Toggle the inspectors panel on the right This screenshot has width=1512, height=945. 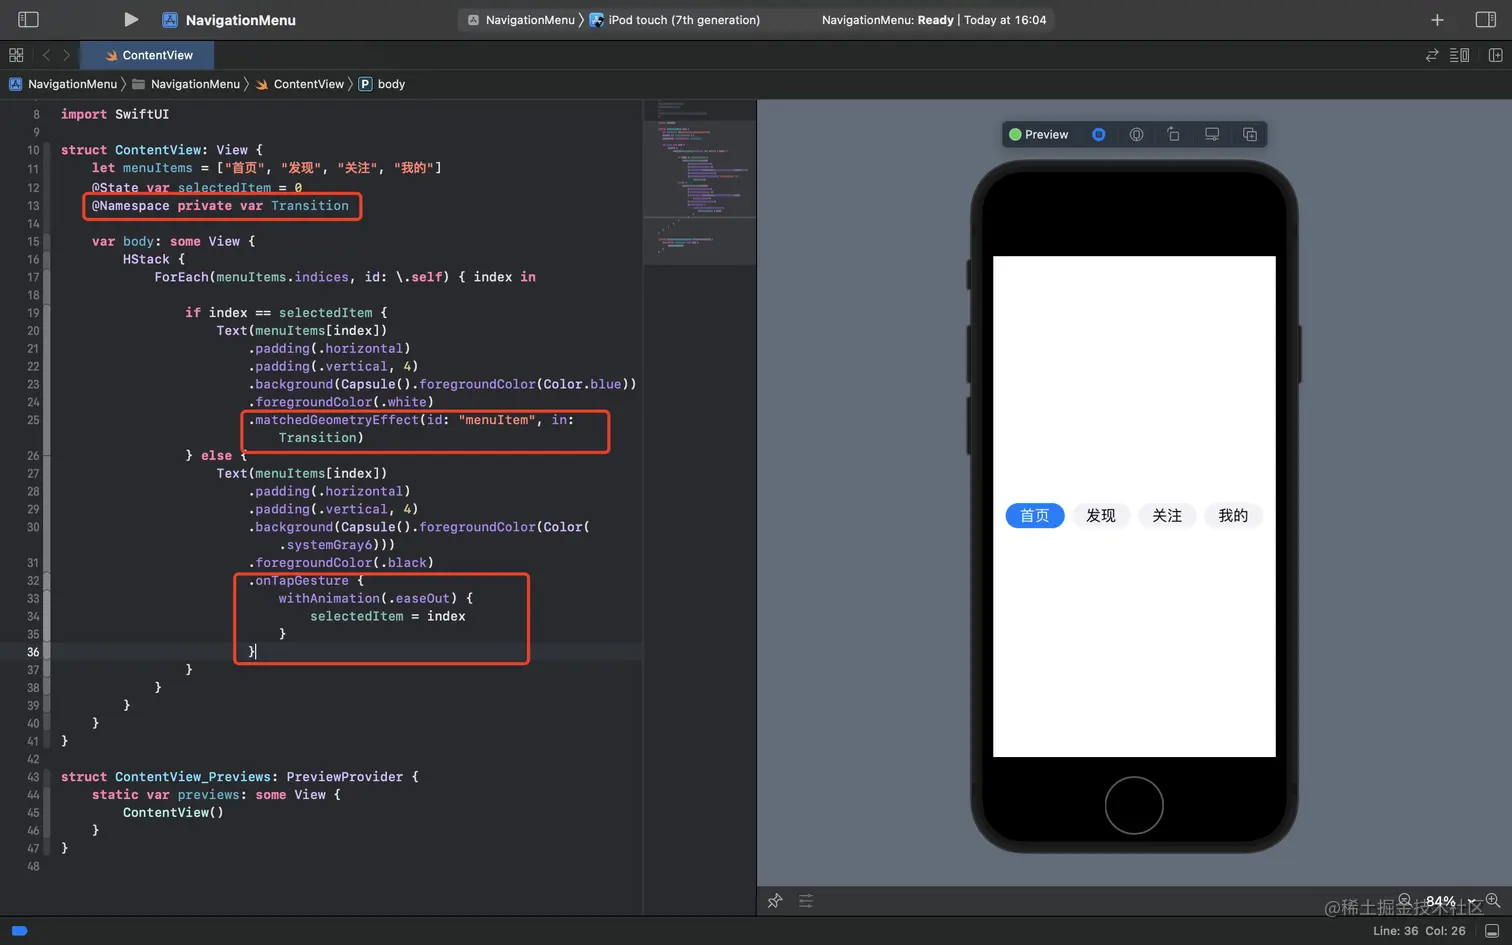point(1486,19)
